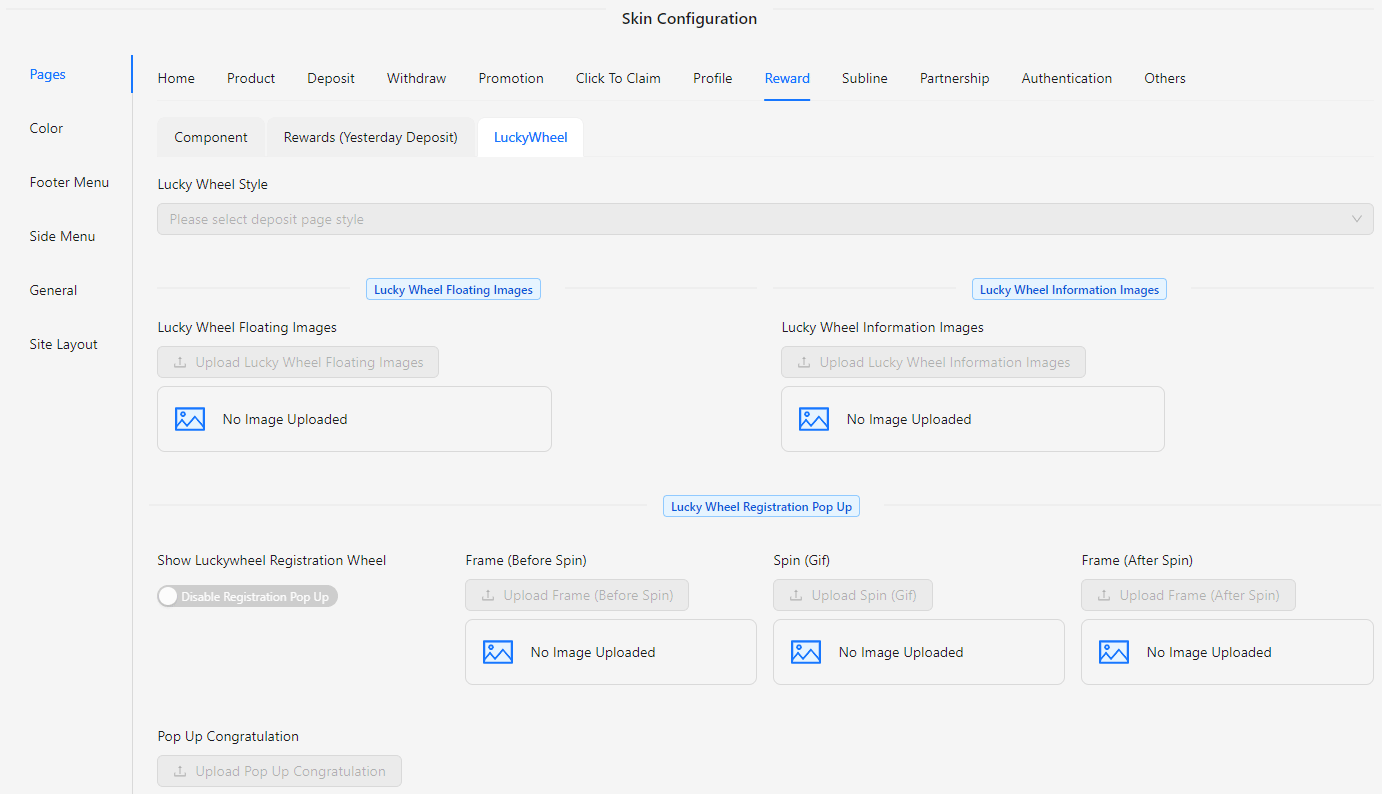Click image icon under Spin (Gif)
The image size is (1382, 794).
pyautogui.click(x=806, y=652)
